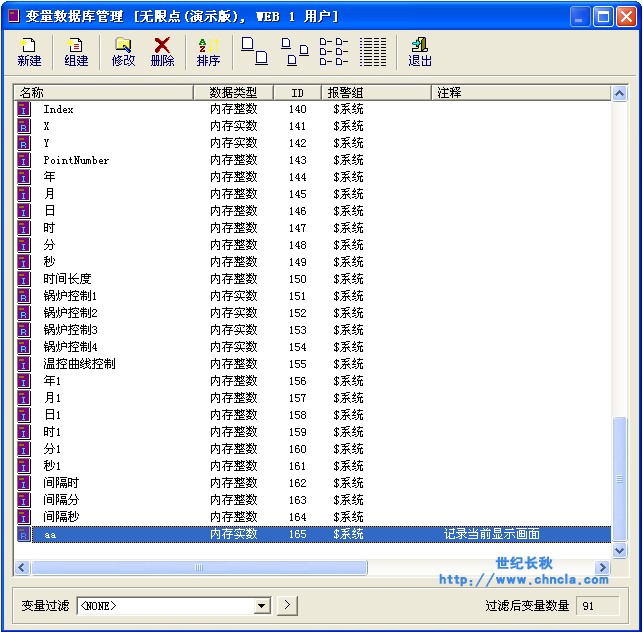Sort by 报警组 column header
Viewport: 643px width, 632px height.
point(376,93)
